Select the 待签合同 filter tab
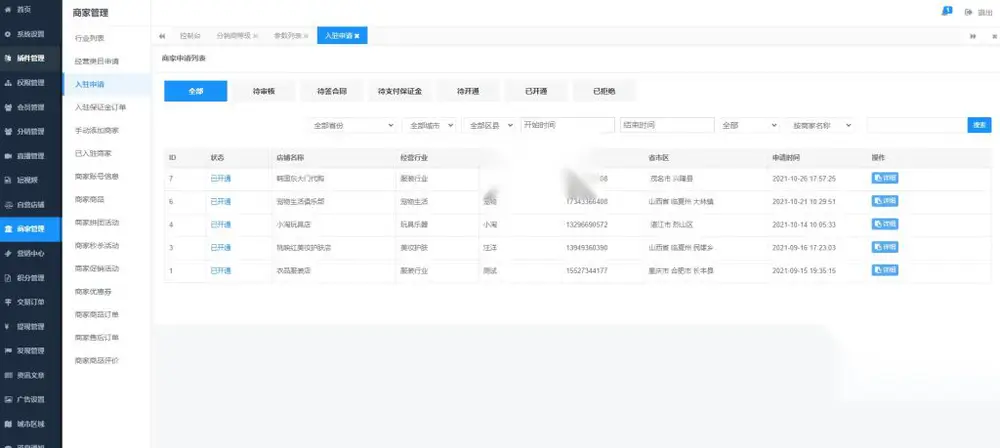The height and width of the screenshot is (448, 1000). 332,91
